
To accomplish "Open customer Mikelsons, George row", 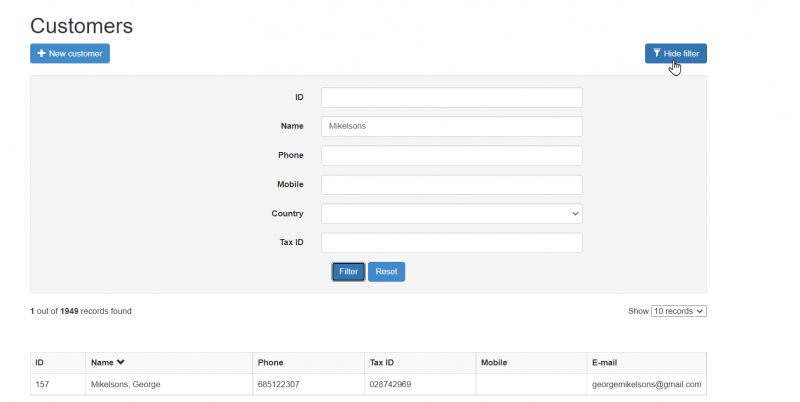I will [x=125, y=384].
